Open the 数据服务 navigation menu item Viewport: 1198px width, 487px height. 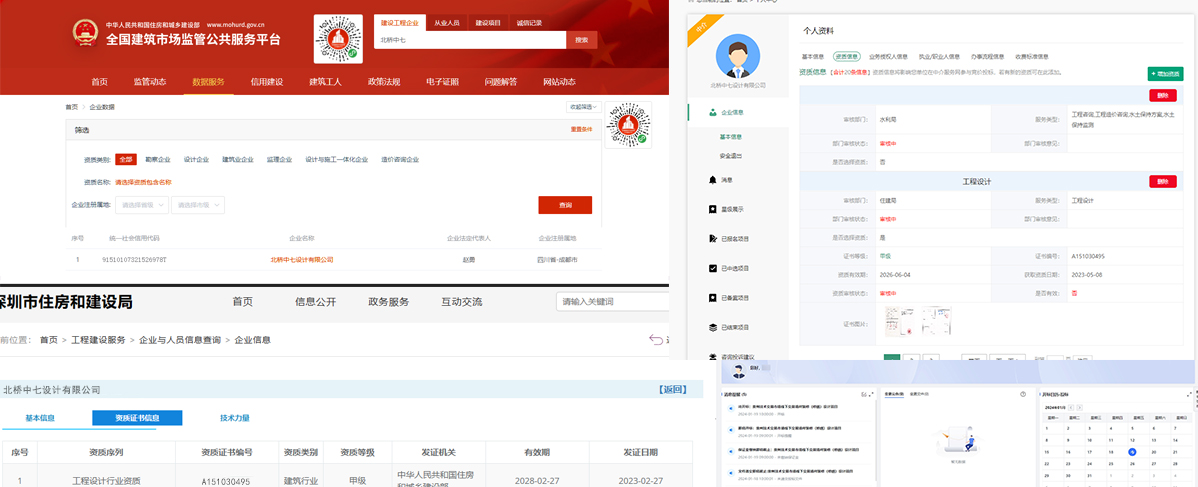(x=209, y=82)
